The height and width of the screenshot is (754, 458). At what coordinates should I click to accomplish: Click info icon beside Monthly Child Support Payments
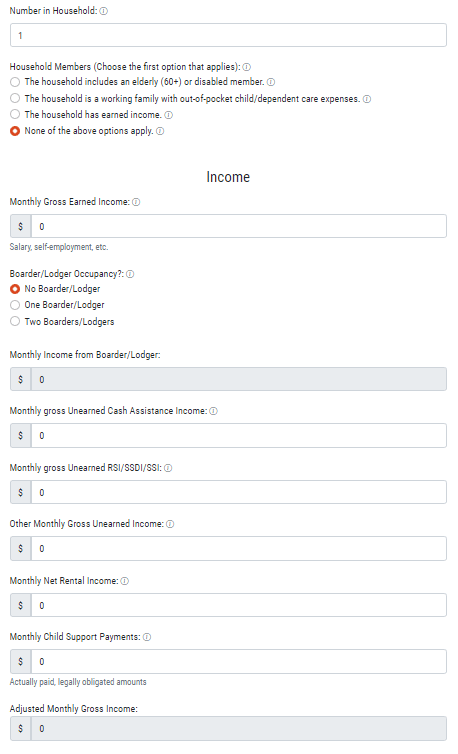click(147, 637)
